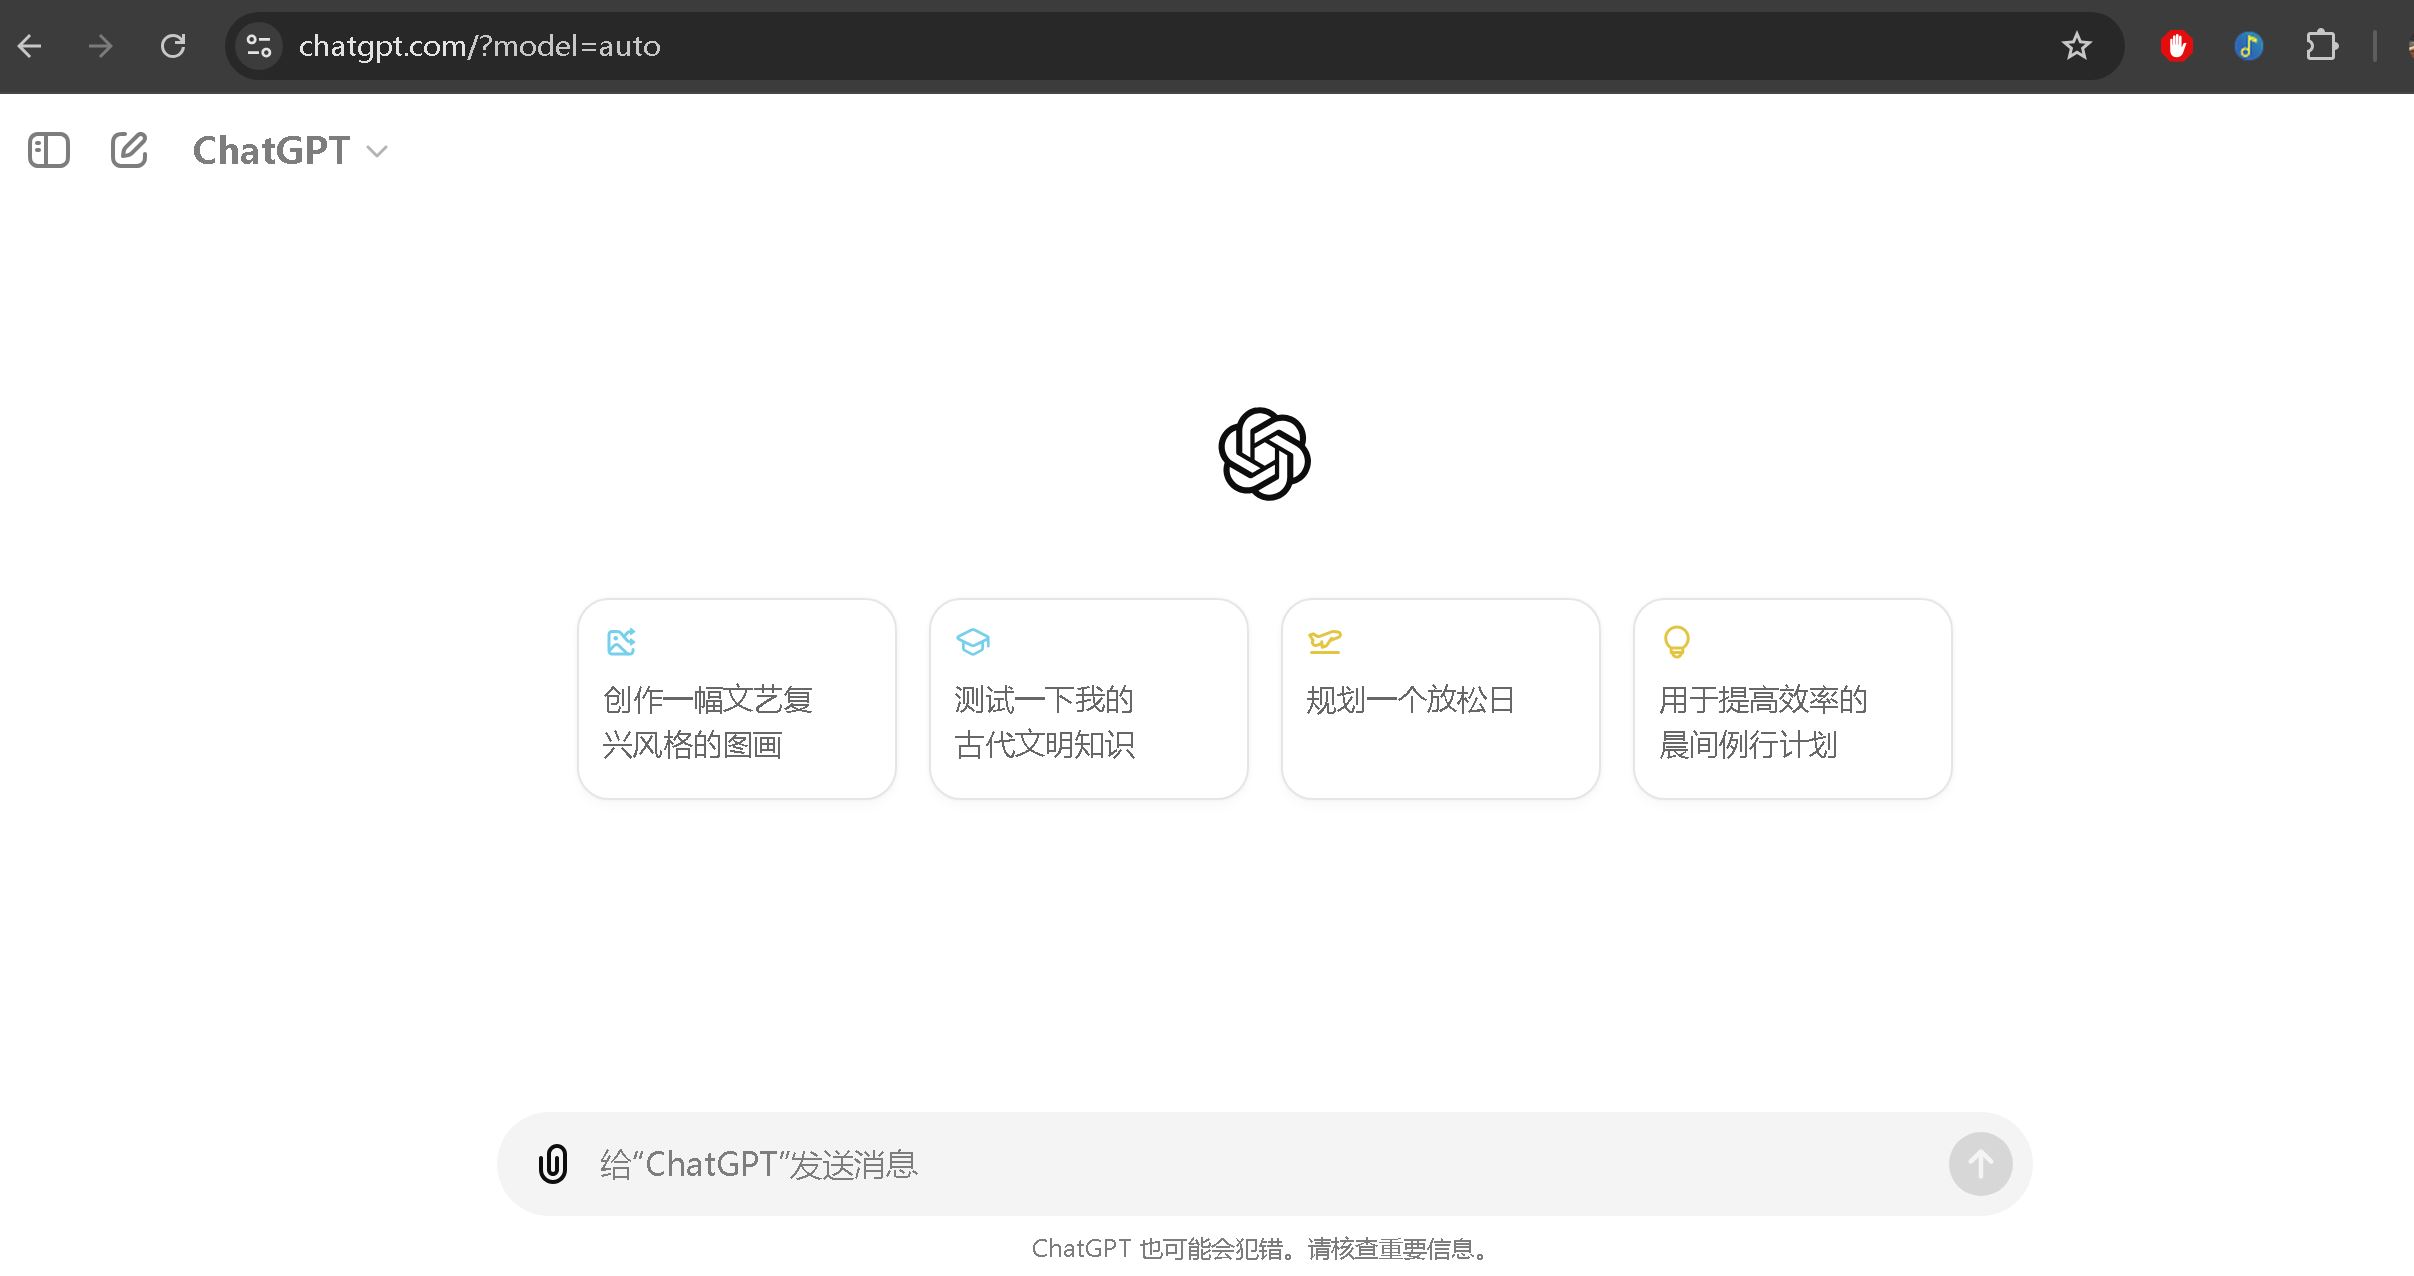Select the 创作一幅文艺复兴风格的图画 suggestion card
The image size is (2414, 1276).
click(737, 699)
